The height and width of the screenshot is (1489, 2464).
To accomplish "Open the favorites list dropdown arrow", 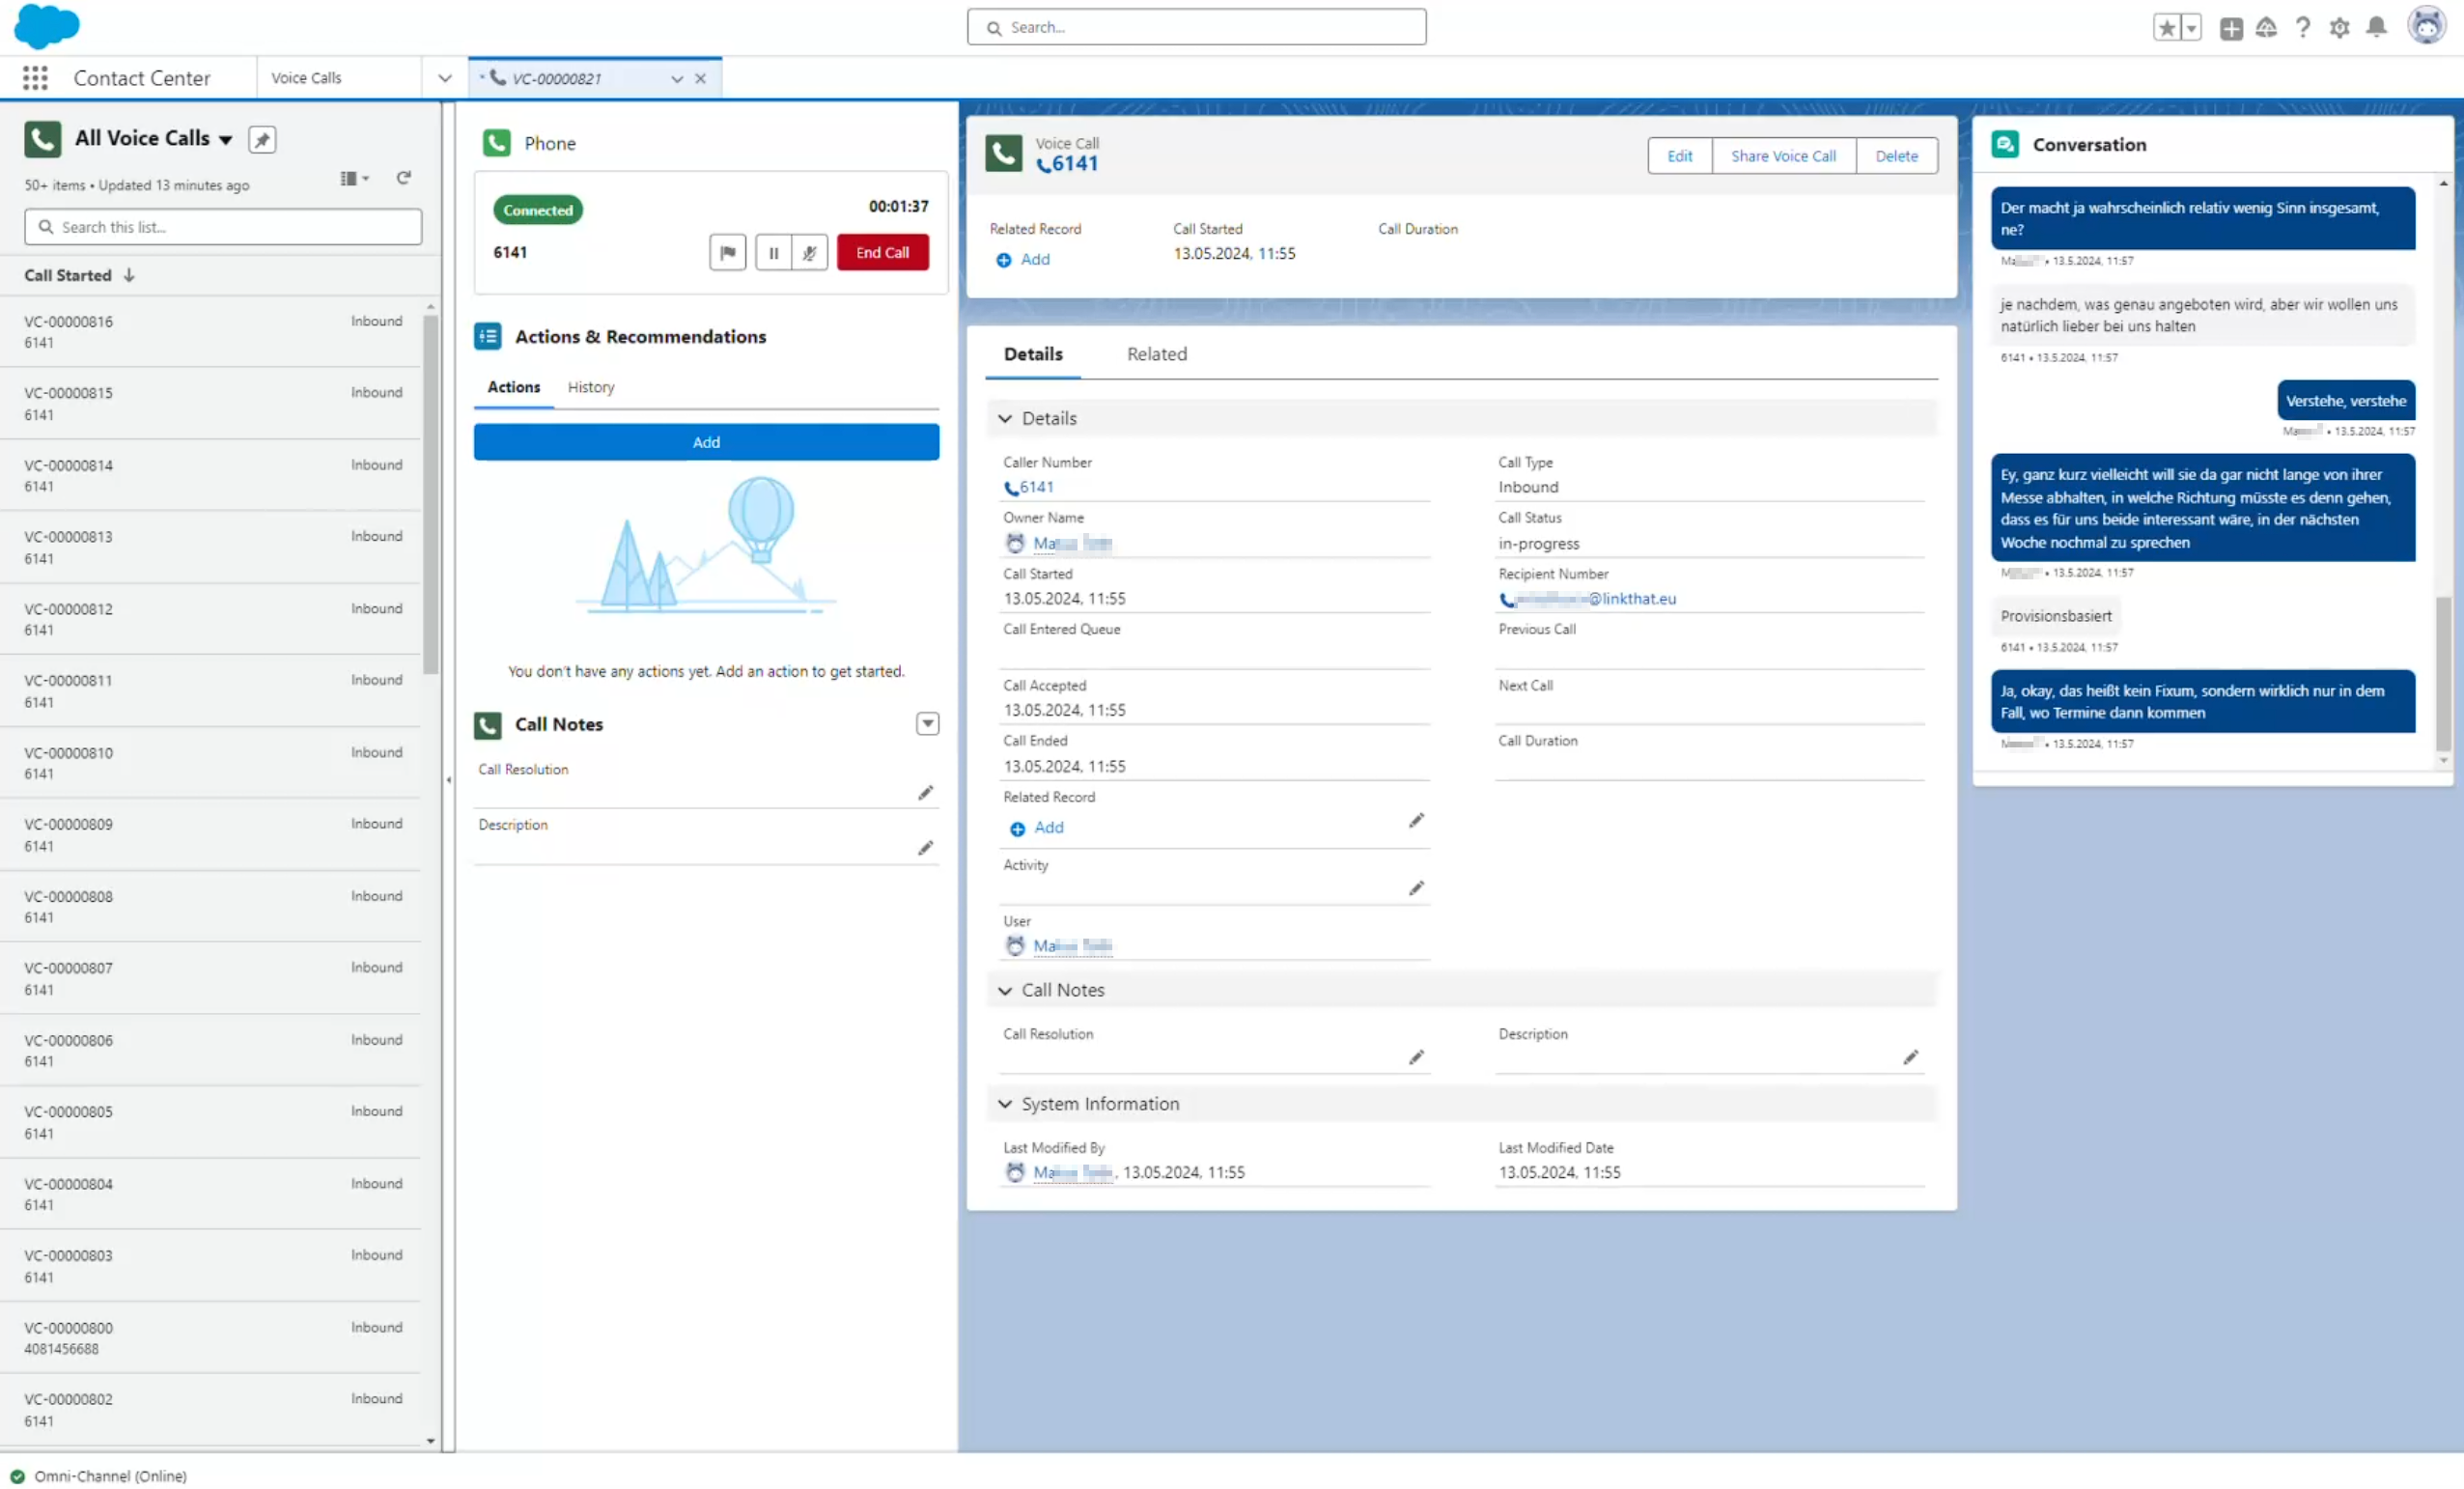I will tap(2191, 28).
